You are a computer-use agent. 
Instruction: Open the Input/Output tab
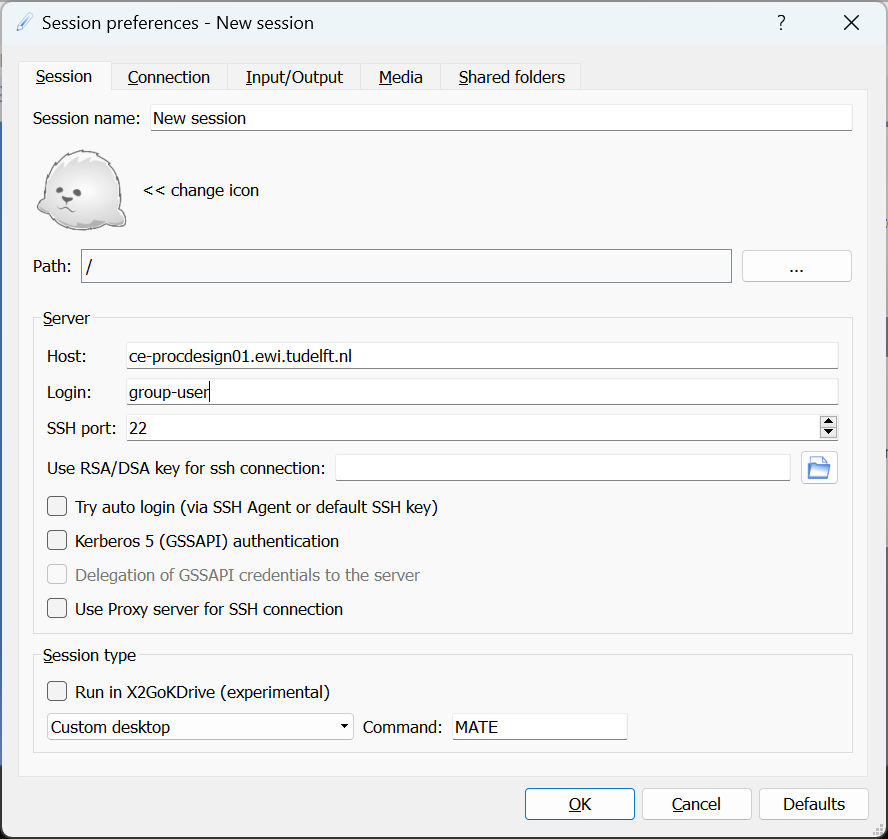pyautogui.click(x=294, y=77)
